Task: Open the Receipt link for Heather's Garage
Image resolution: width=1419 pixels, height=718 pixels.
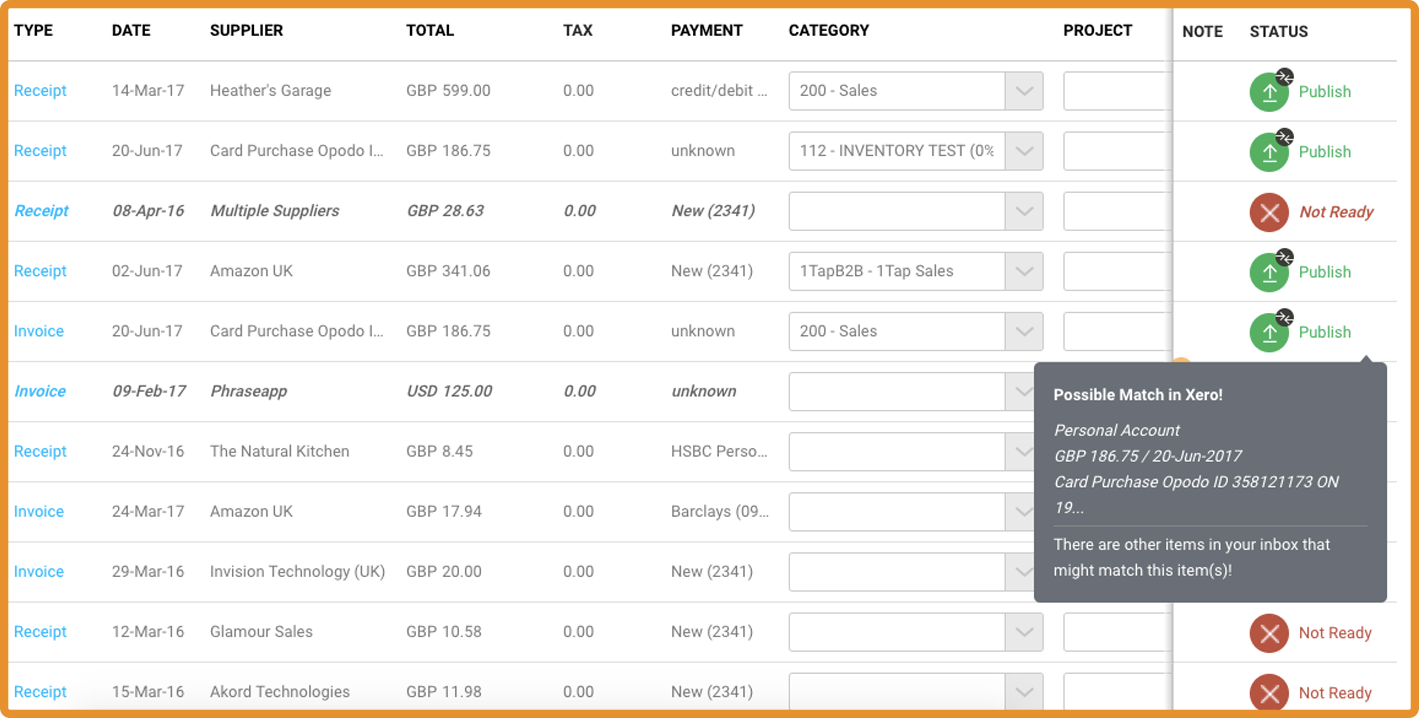Action: click(x=40, y=91)
